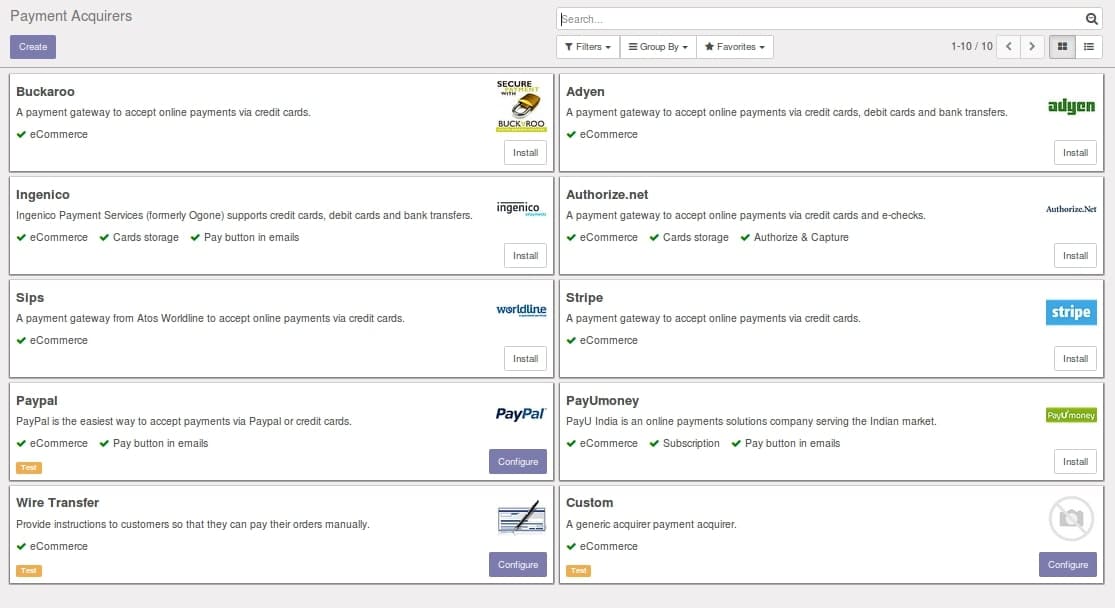Open the PayUmoney card title
Viewport: 1115px width, 608px height.
[602, 401]
